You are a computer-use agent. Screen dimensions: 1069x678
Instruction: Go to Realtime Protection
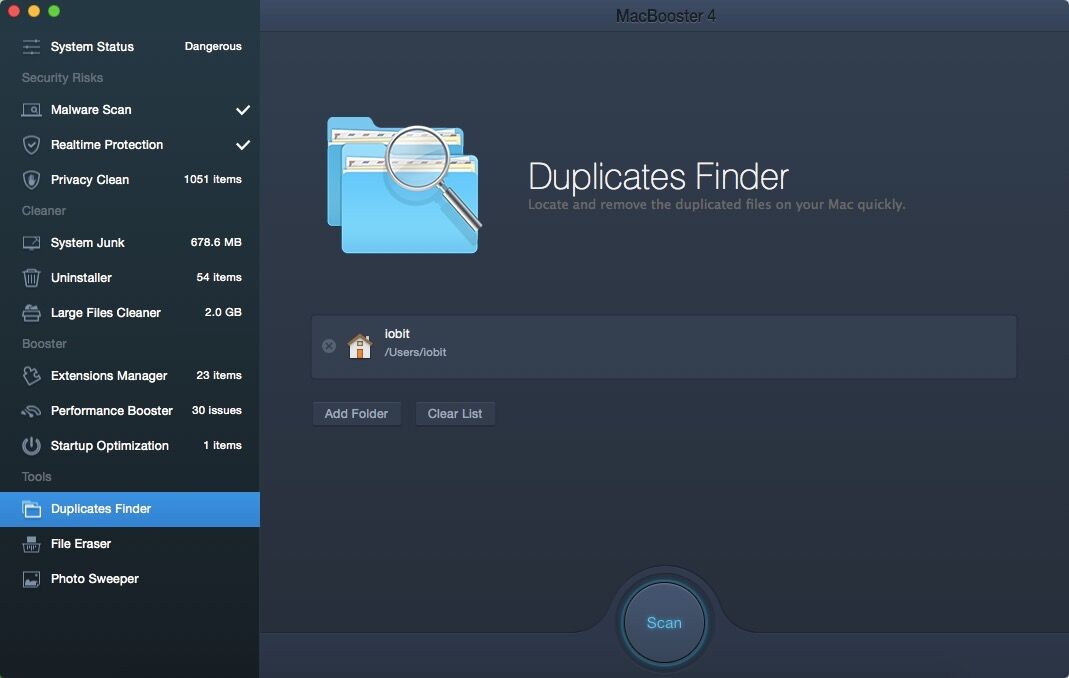click(130, 145)
